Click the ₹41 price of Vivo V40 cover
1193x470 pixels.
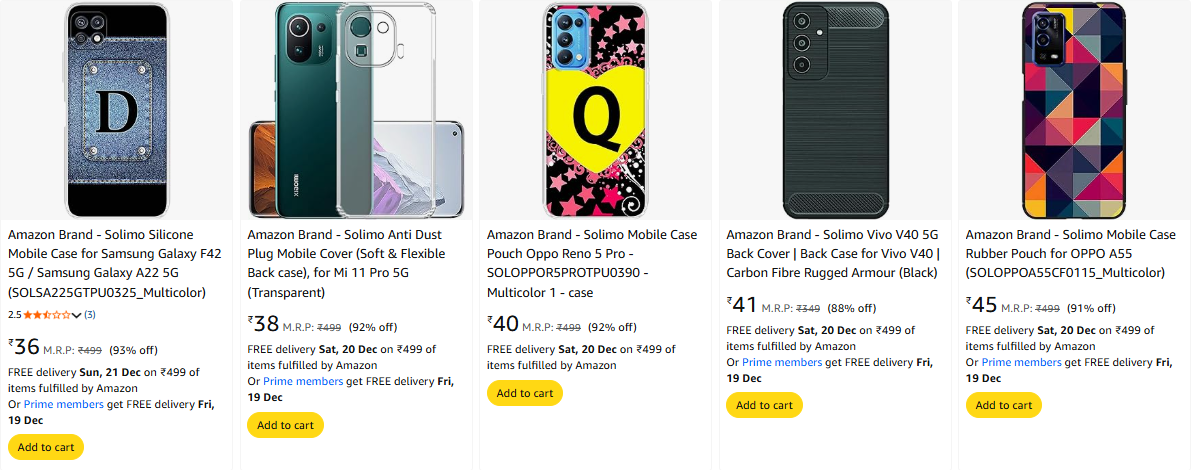(744, 305)
